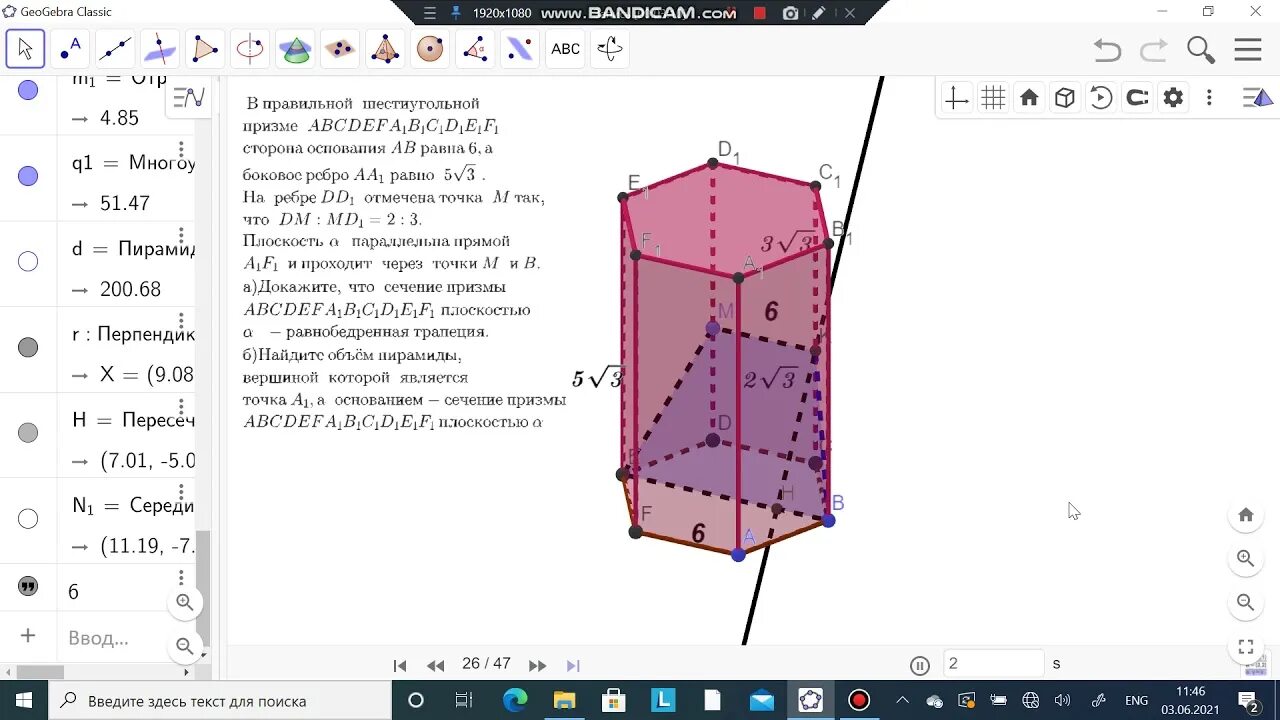The height and width of the screenshot is (720, 1280).
Task: Select the Polygon tool
Action: 205,48
